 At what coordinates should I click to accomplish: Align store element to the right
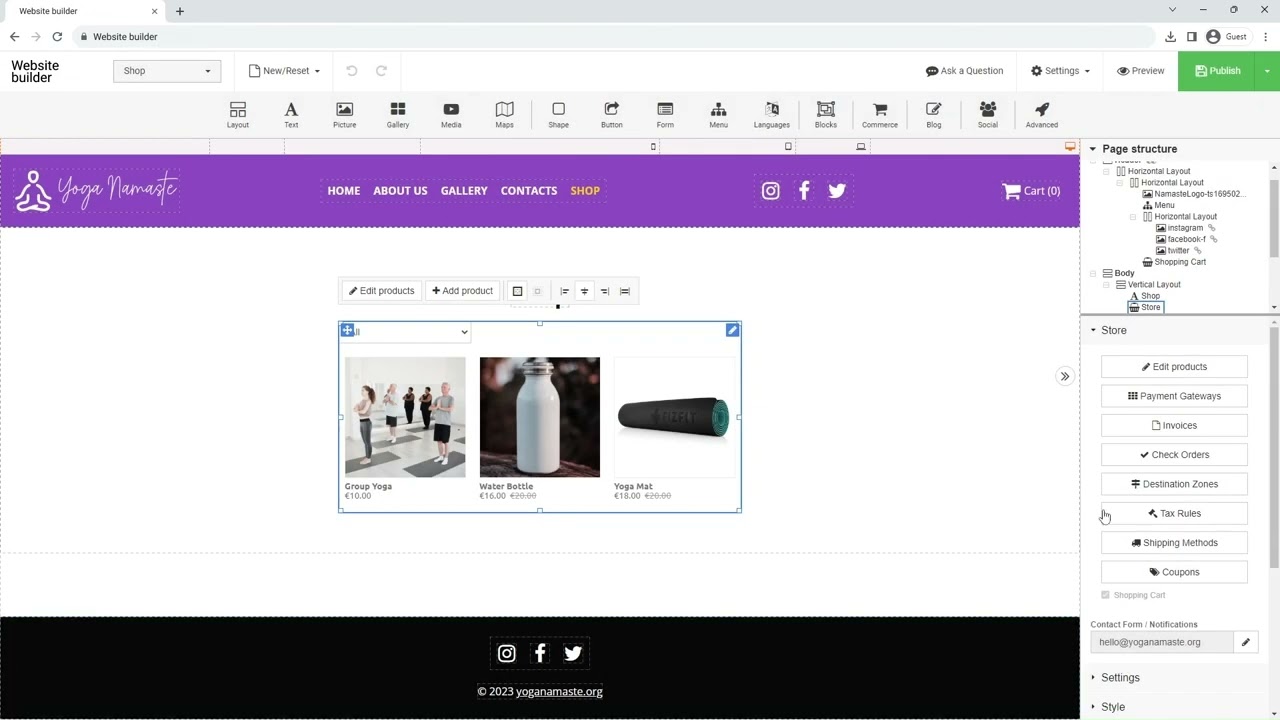point(605,291)
